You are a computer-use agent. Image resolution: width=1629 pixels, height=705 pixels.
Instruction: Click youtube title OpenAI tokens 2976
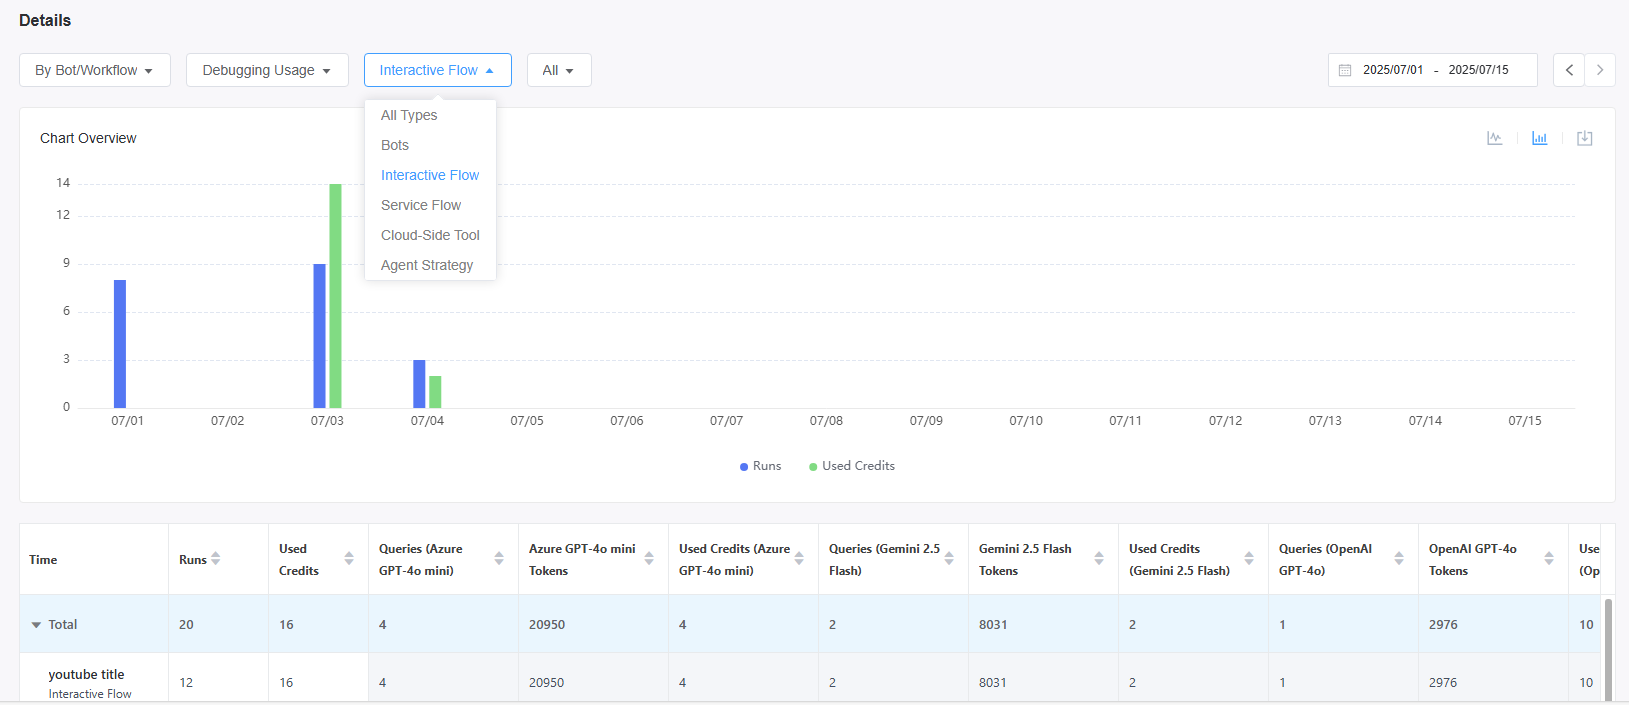click(x=1443, y=683)
